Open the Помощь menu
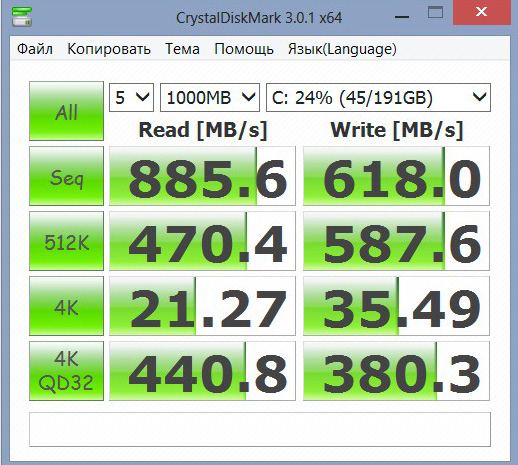 (244, 49)
